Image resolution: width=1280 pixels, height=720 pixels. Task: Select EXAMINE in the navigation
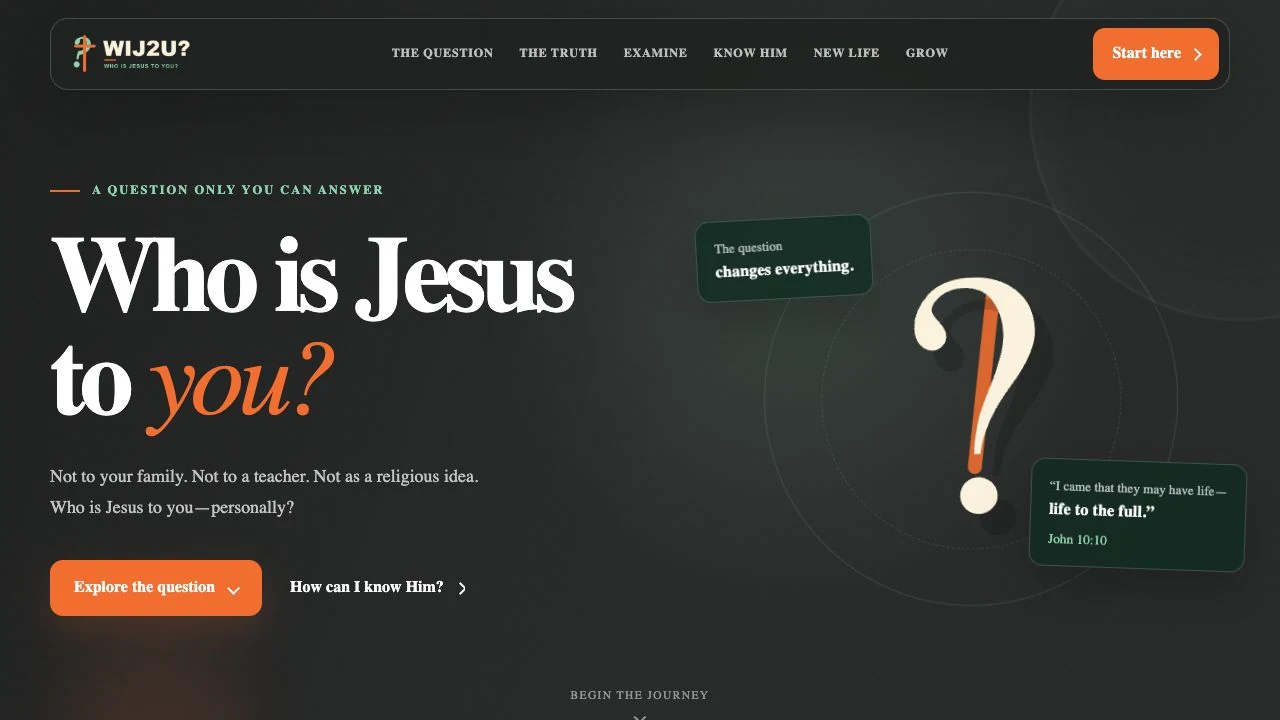pos(655,53)
